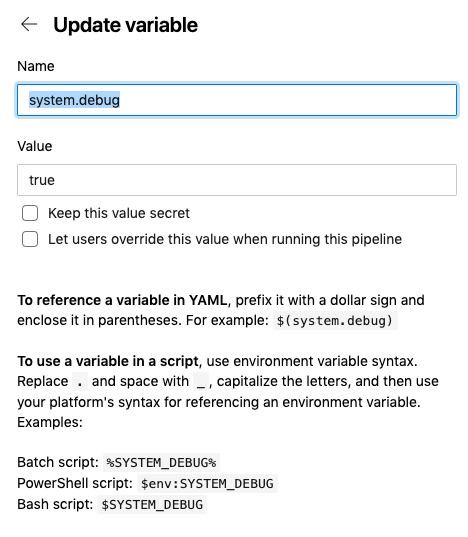Enable the Keep this value secret checkbox
Image resolution: width=468 pixels, height=537 pixels.
pyautogui.click(x=30, y=213)
